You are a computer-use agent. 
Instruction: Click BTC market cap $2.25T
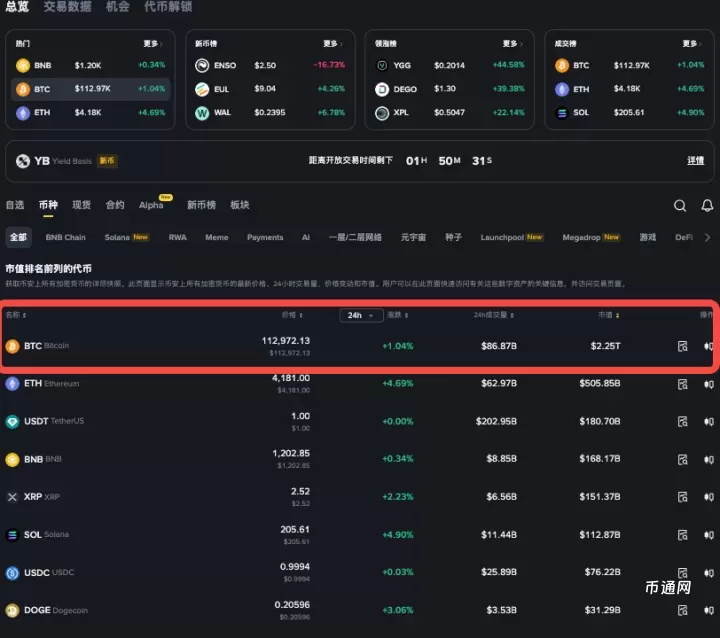pos(605,346)
